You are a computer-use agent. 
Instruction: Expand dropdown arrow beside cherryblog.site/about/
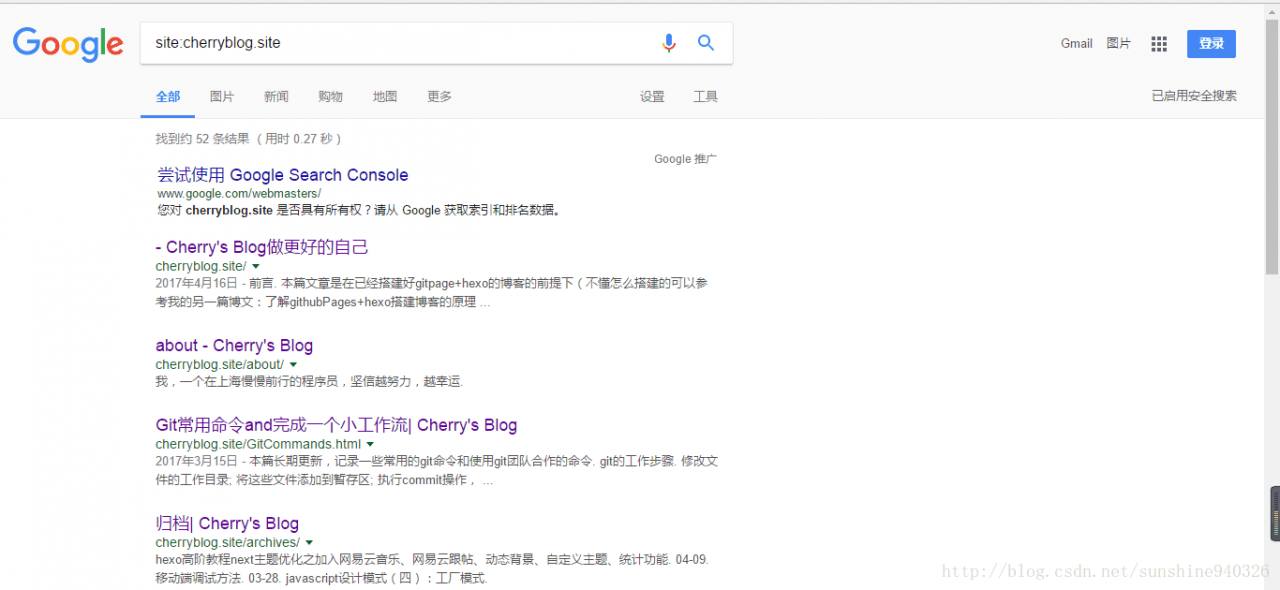click(x=293, y=365)
